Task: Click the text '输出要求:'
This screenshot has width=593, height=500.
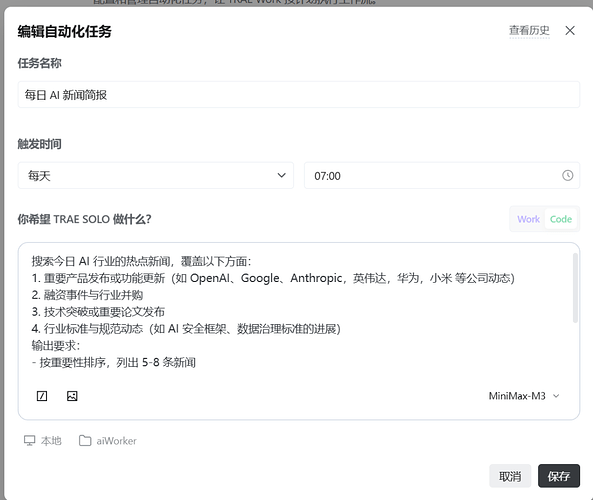Action: pyautogui.click(x=56, y=346)
